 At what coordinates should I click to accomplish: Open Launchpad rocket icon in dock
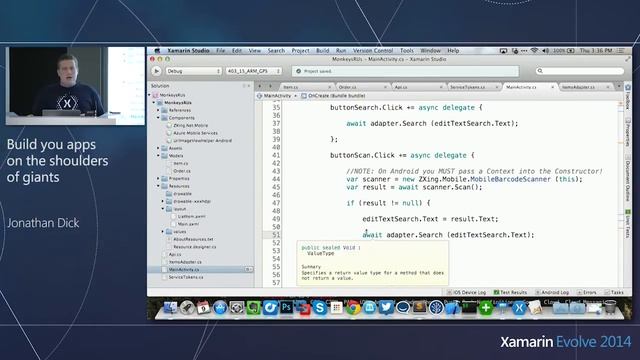point(187,308)
